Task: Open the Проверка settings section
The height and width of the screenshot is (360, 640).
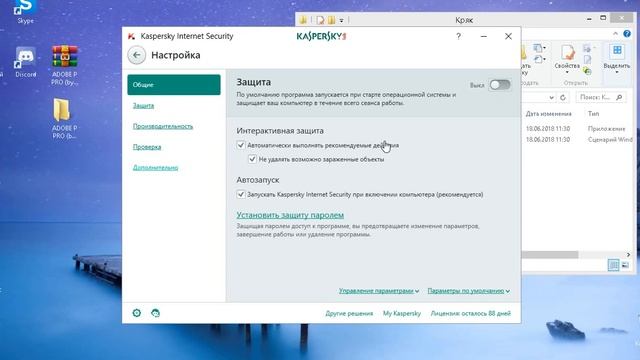Action: point(147,147)
